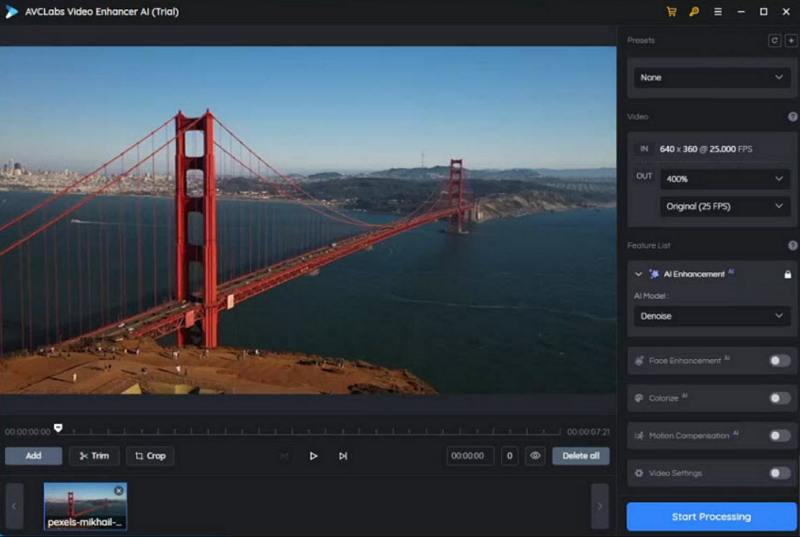
Task: Click the remove icon on video thumbnail
Action: [119, 491]
